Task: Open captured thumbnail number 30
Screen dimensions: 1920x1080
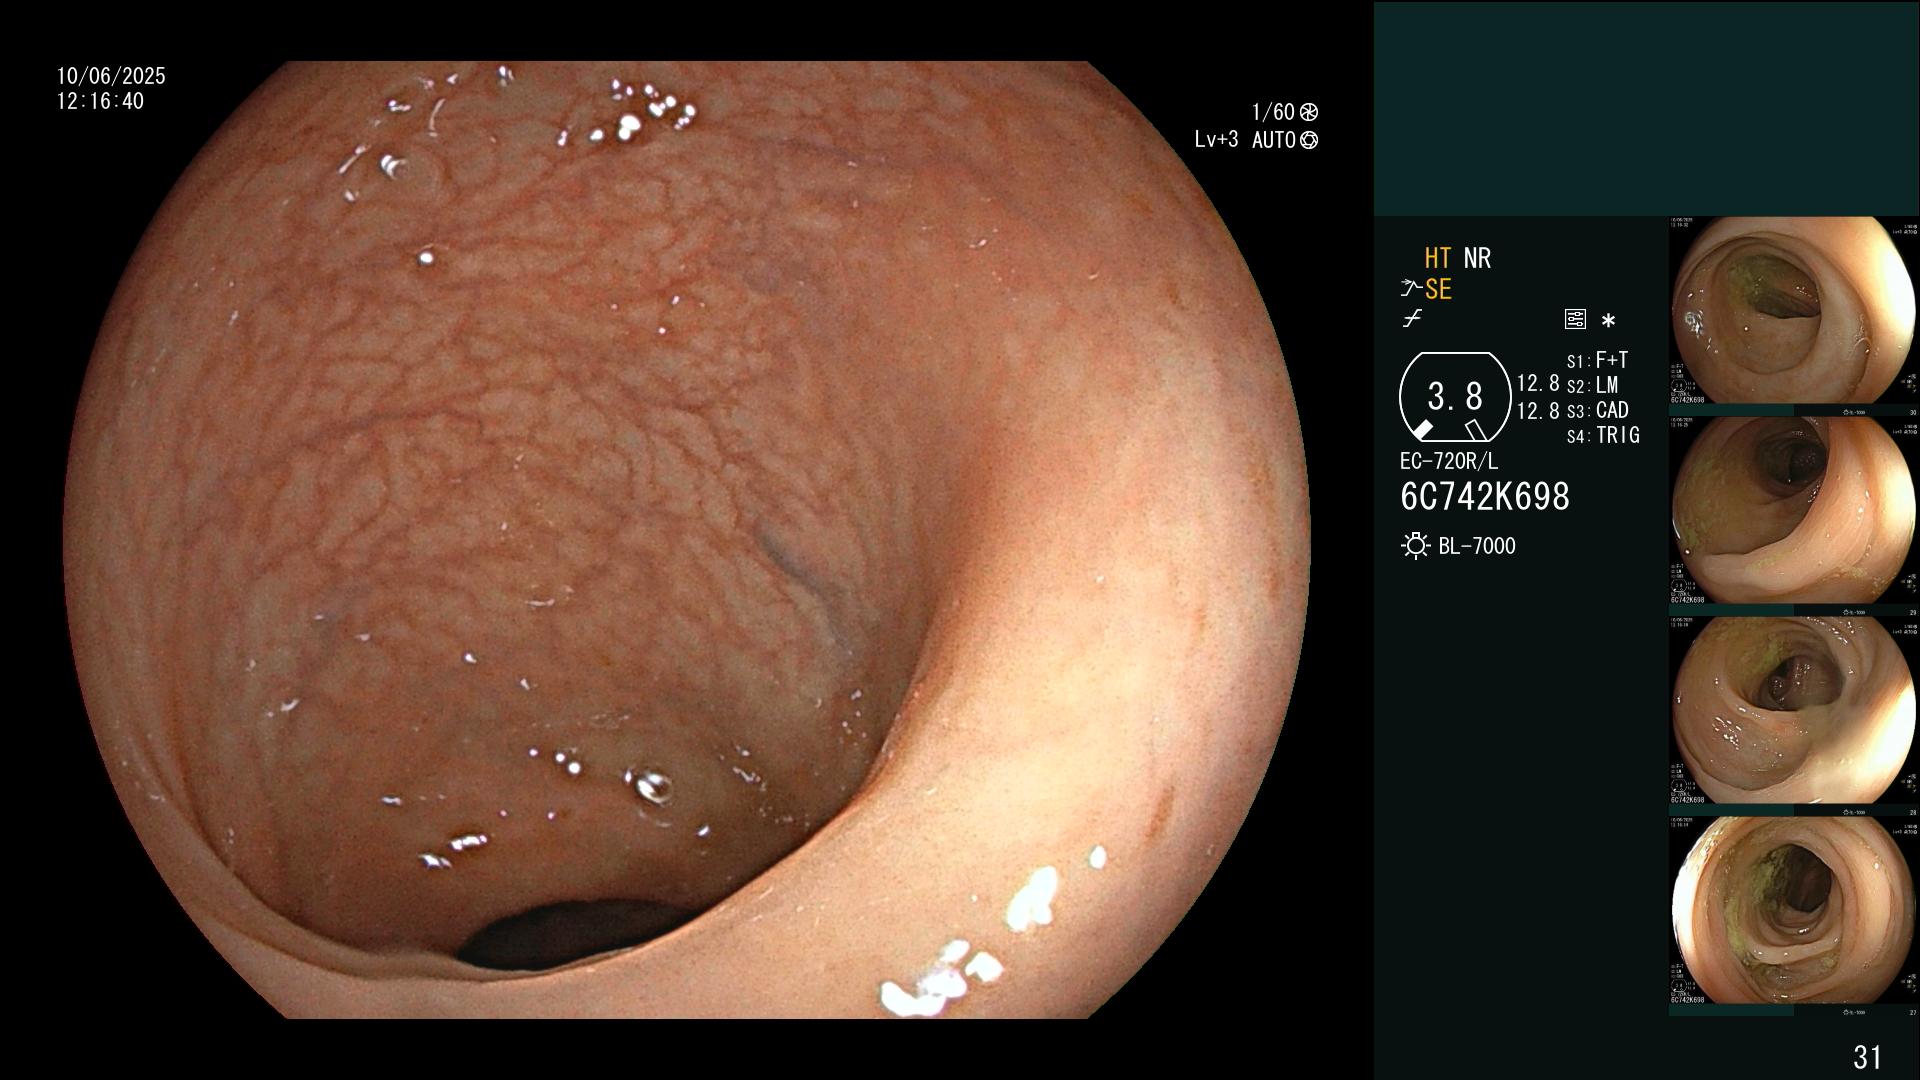Action: click(x=1793, y=316)
